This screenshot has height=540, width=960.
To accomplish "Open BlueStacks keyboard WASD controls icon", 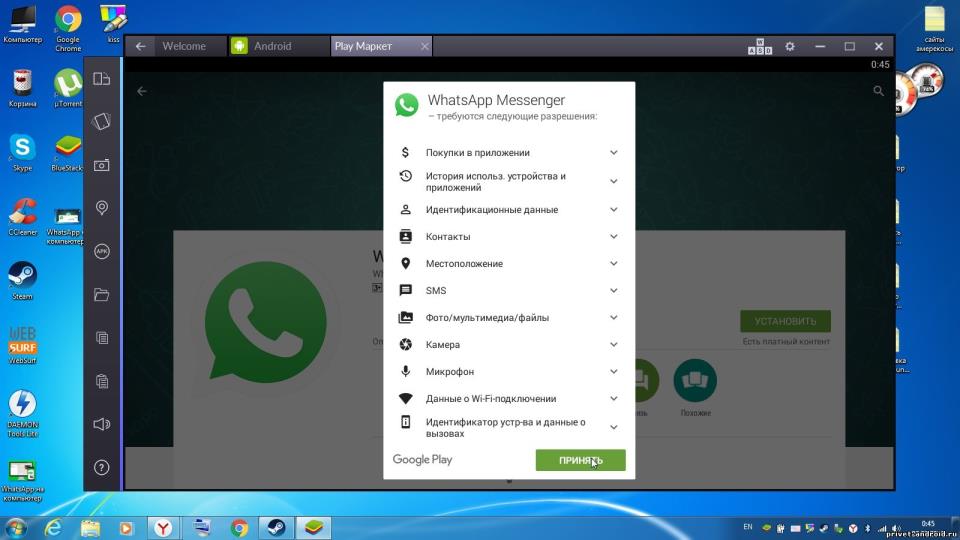I will (x=759, y=47).
